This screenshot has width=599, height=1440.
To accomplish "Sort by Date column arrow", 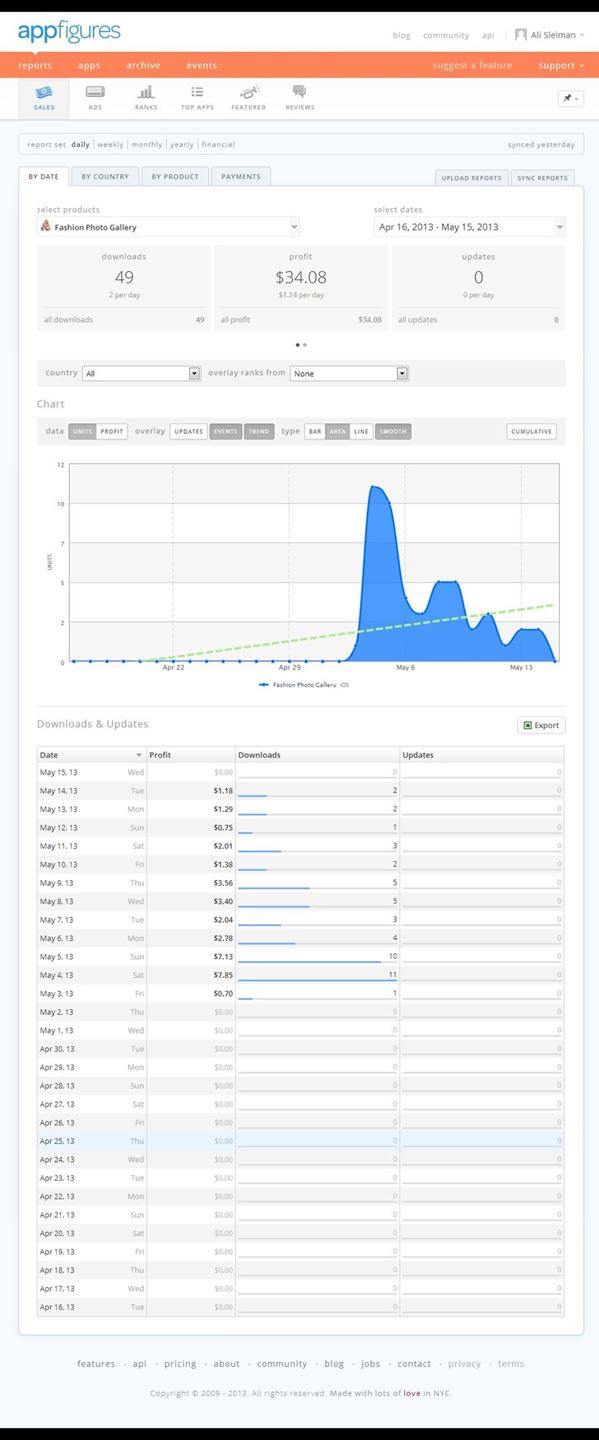I will pyautogui.click(x=139, y=755).
